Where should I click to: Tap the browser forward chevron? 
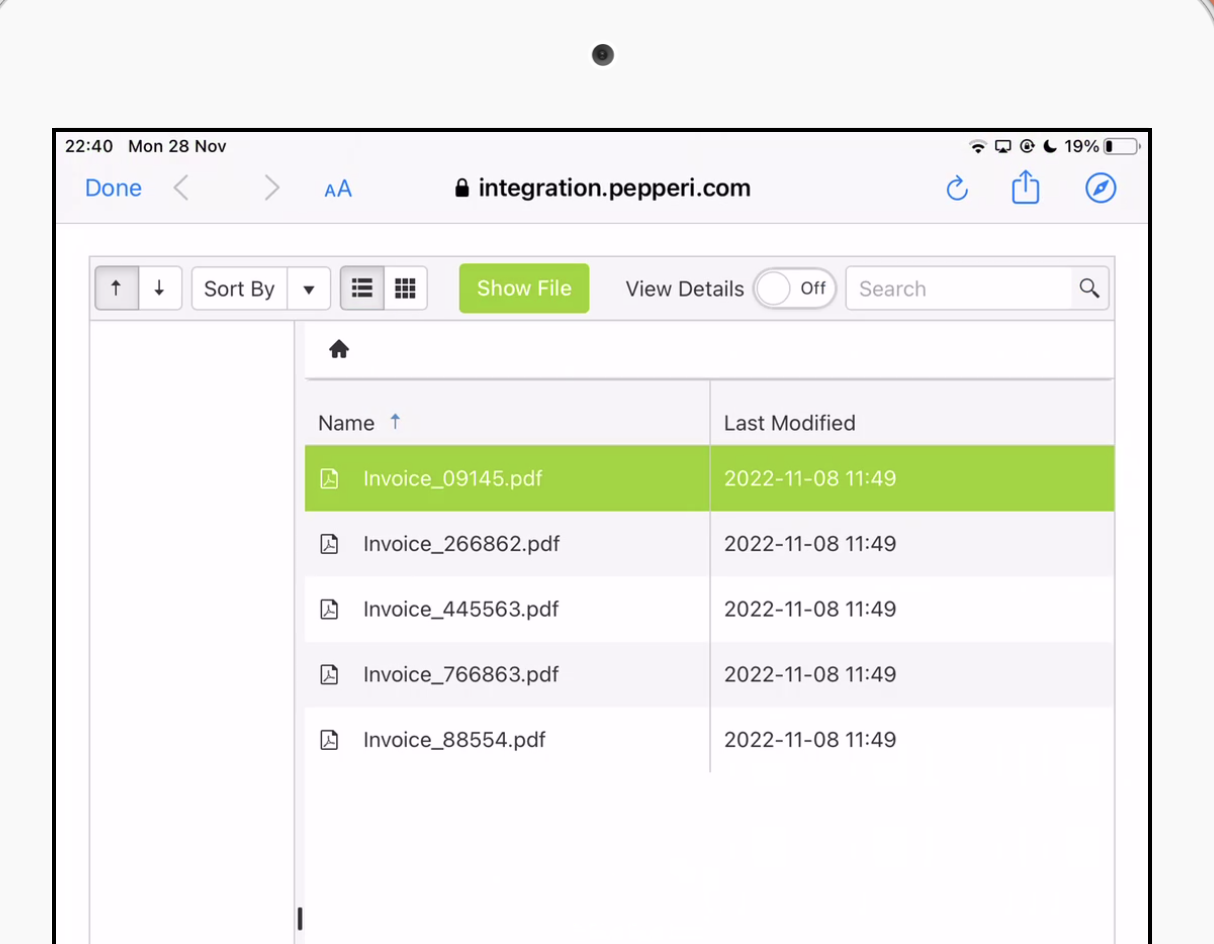(271, 188)
